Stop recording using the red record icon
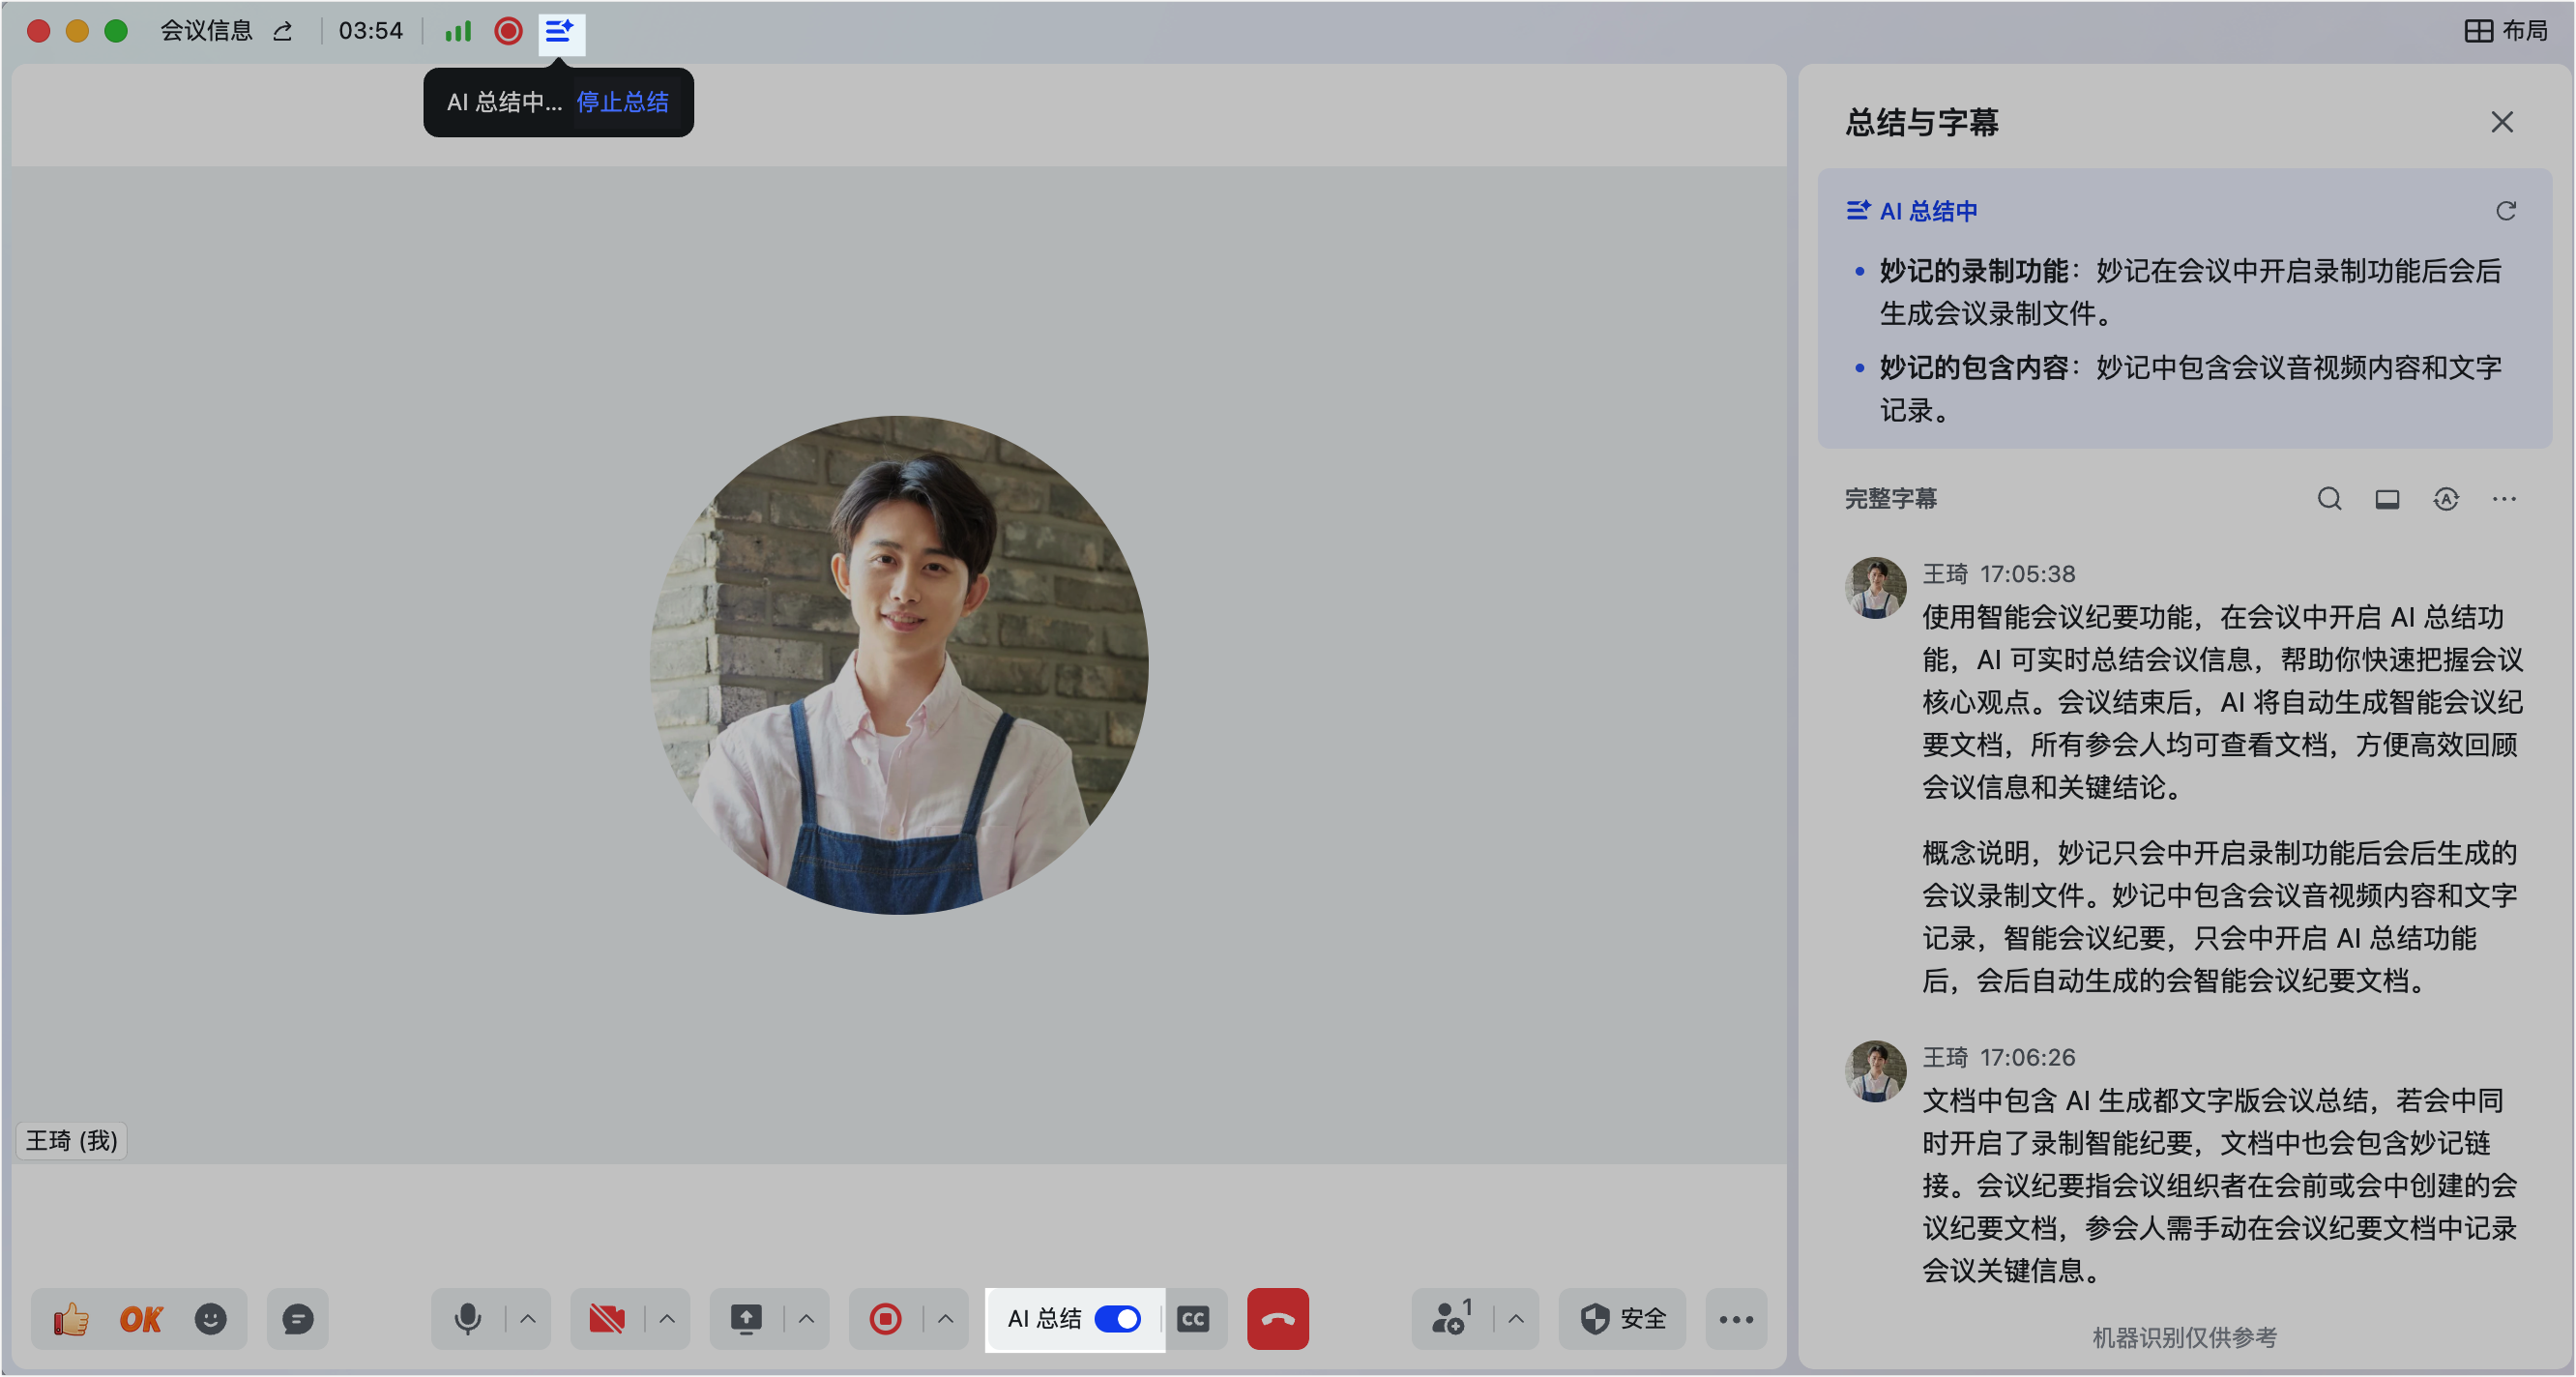Viewport: 2576px width, 1377px height. click(884, 1319)
